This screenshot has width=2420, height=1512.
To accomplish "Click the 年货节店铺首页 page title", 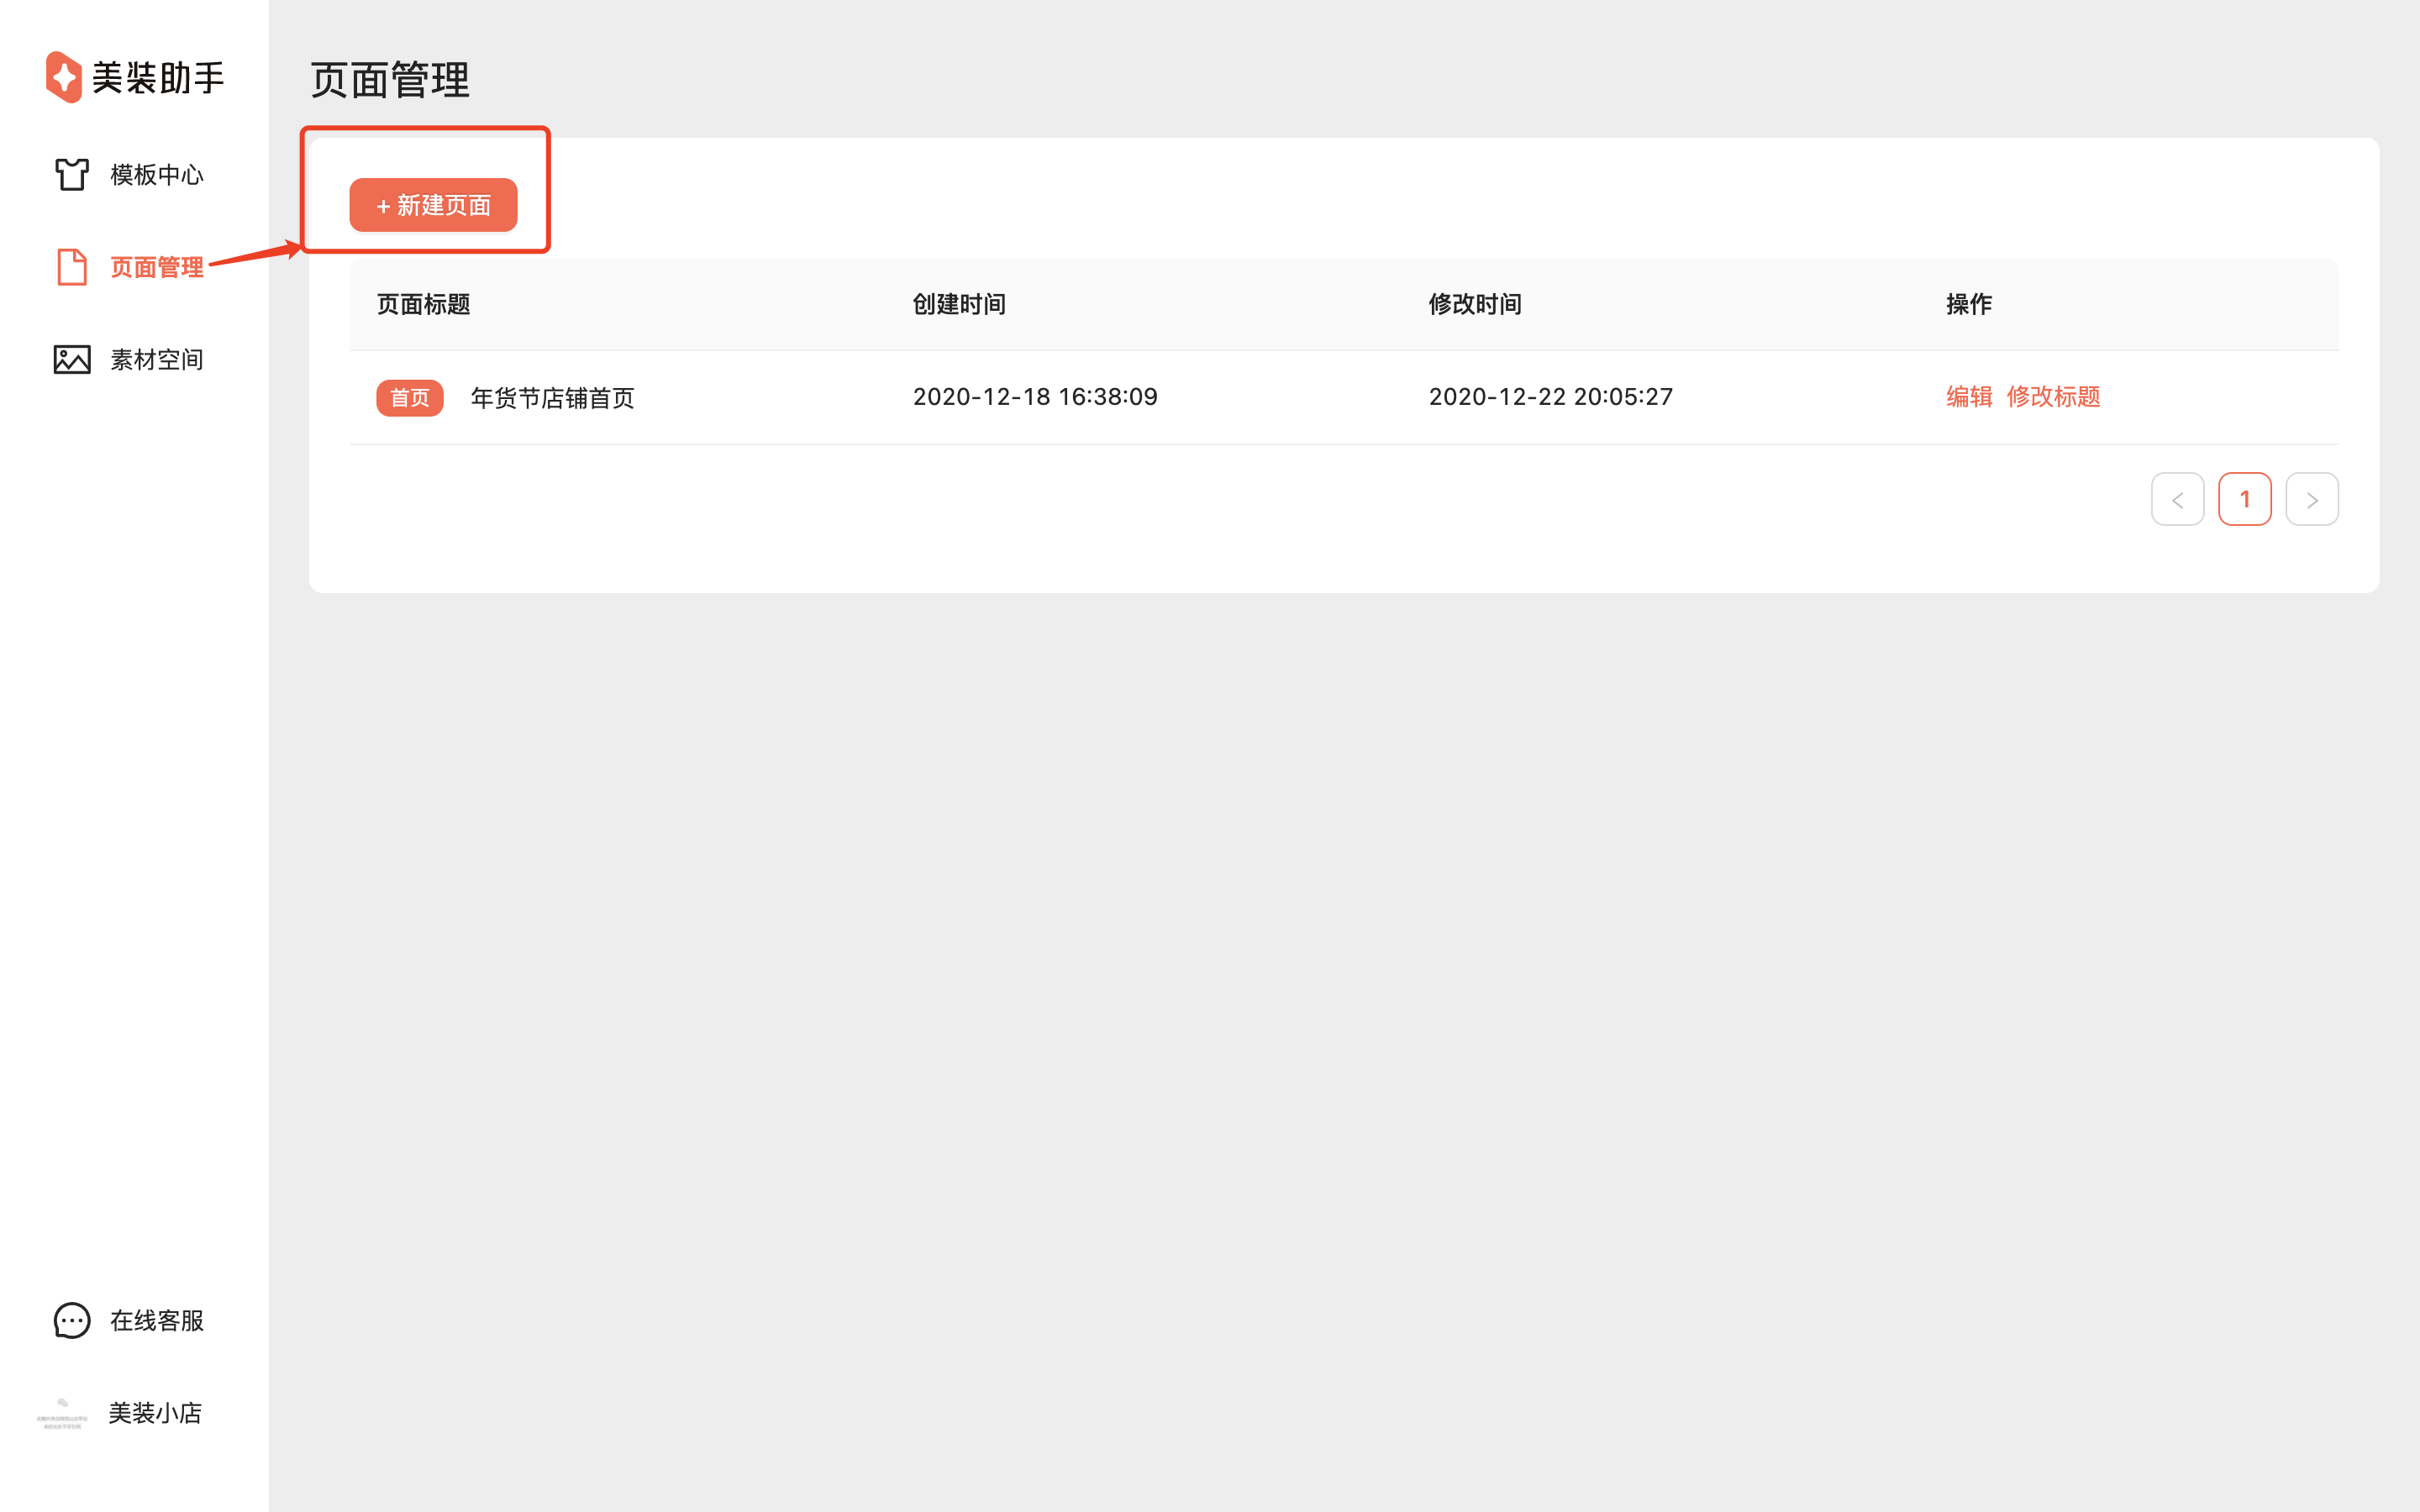I will [x=552, y=398].
